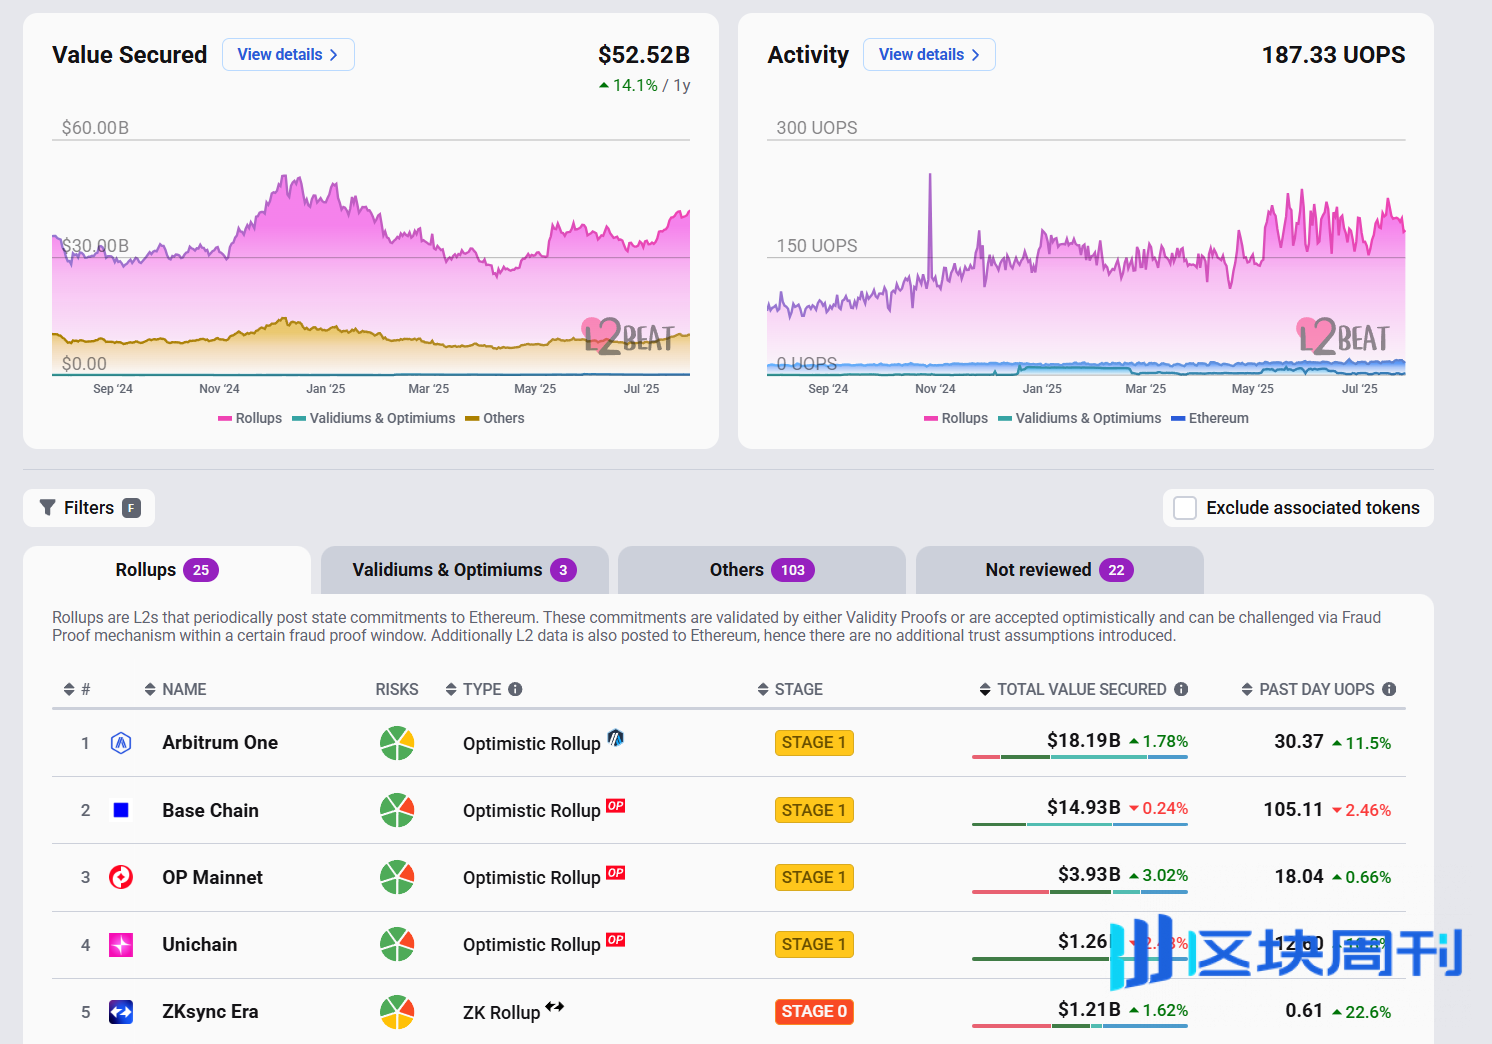The image size is (1492, 1044).
Task: Open OP Mainnet risk rosette pie icon
Action: tap(397, 877)
